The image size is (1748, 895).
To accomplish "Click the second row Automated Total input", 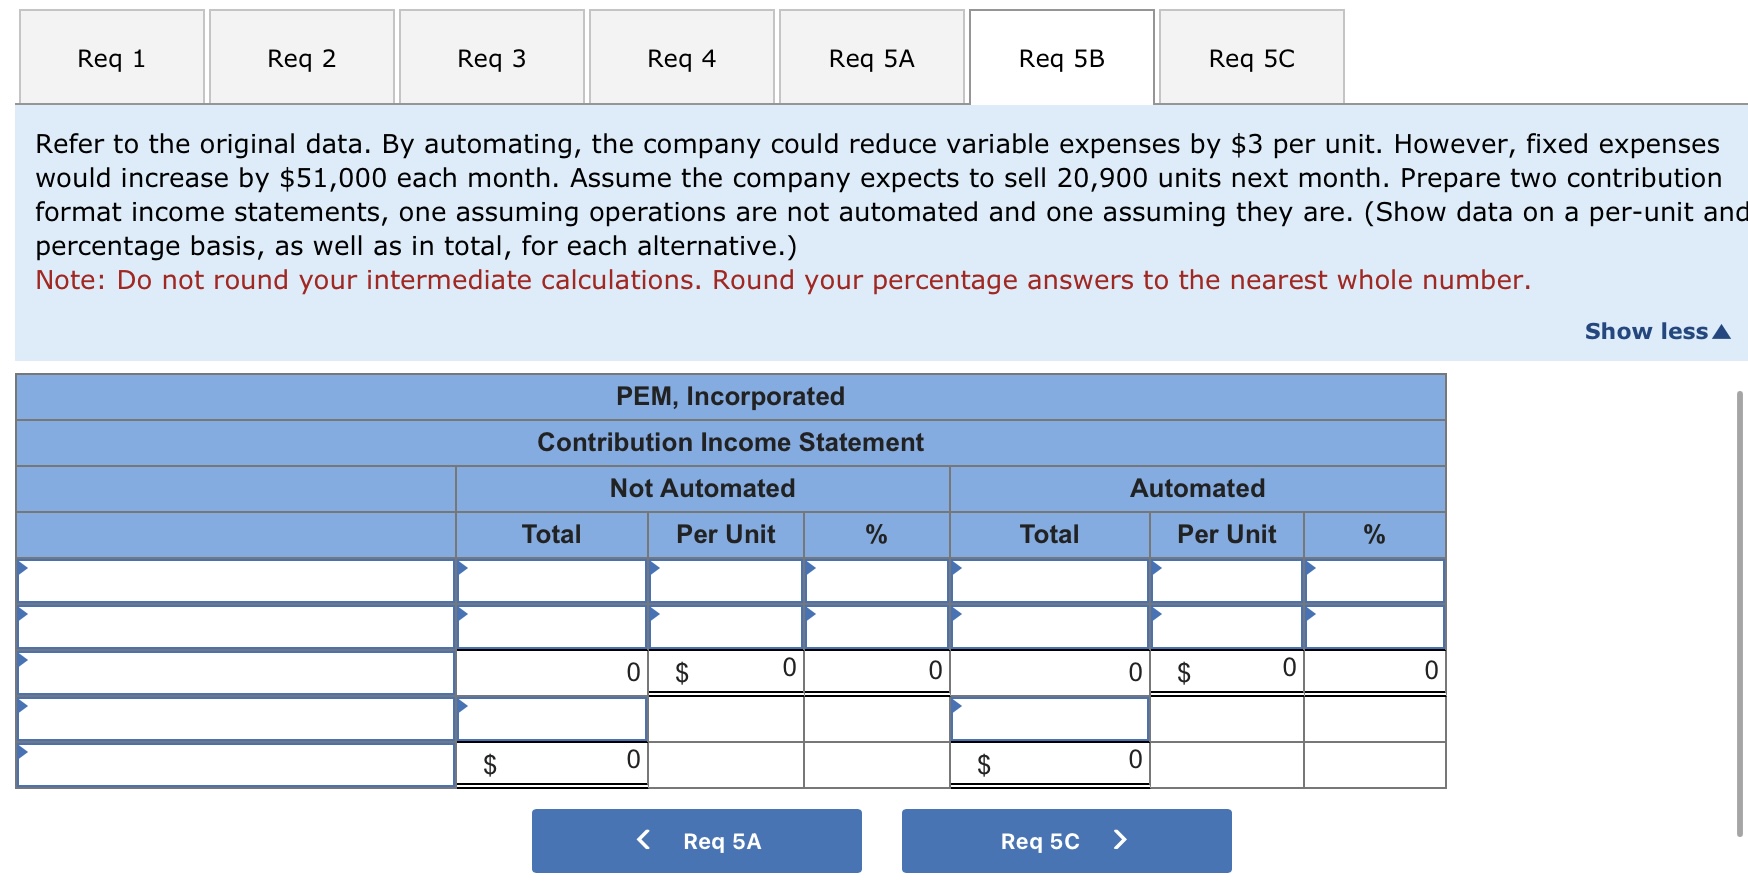I will coord(1048,625).
